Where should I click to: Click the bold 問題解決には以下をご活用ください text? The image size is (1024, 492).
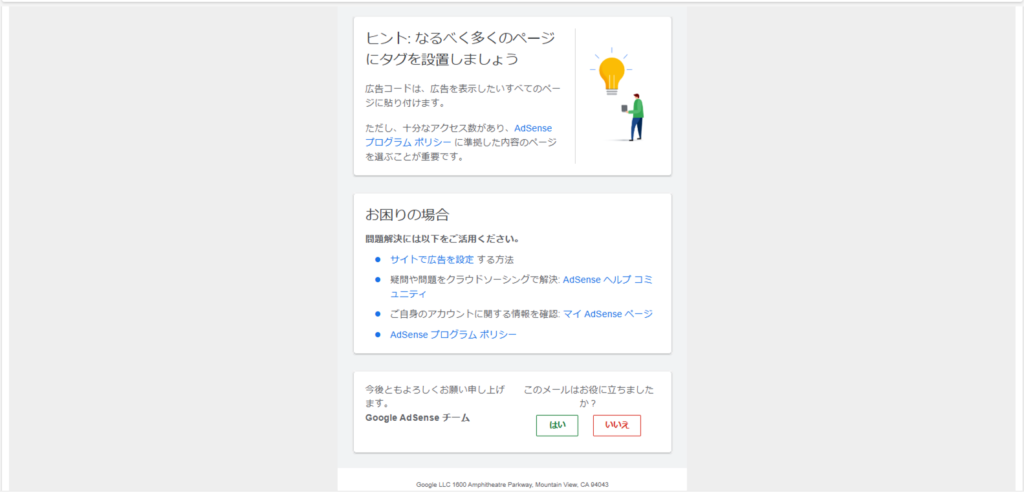442,239
